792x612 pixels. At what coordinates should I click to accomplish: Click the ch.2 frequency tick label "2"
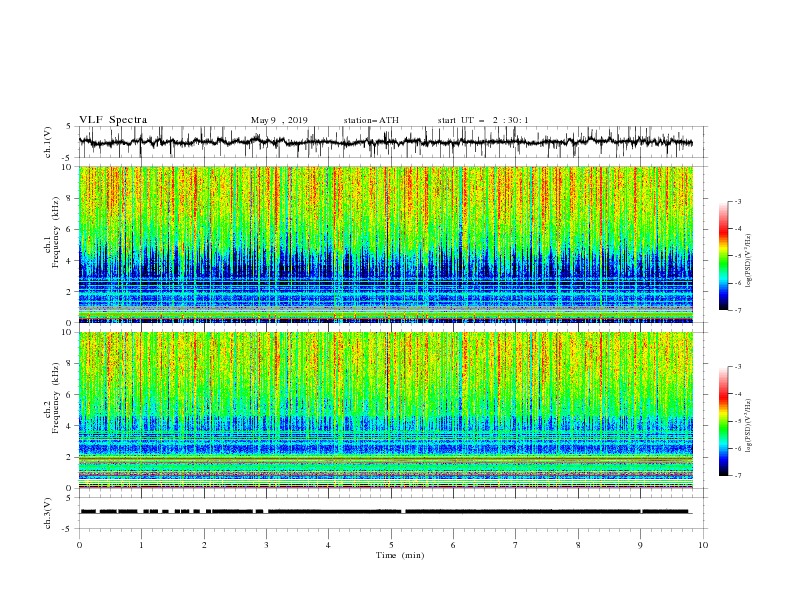[x=70, y=457]
